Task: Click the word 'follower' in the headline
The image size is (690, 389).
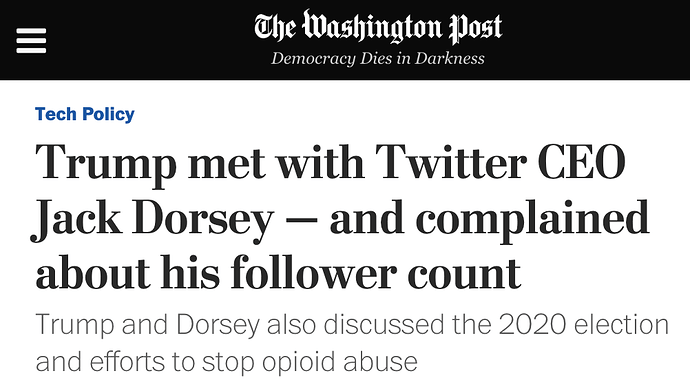Action: [313, 273]
